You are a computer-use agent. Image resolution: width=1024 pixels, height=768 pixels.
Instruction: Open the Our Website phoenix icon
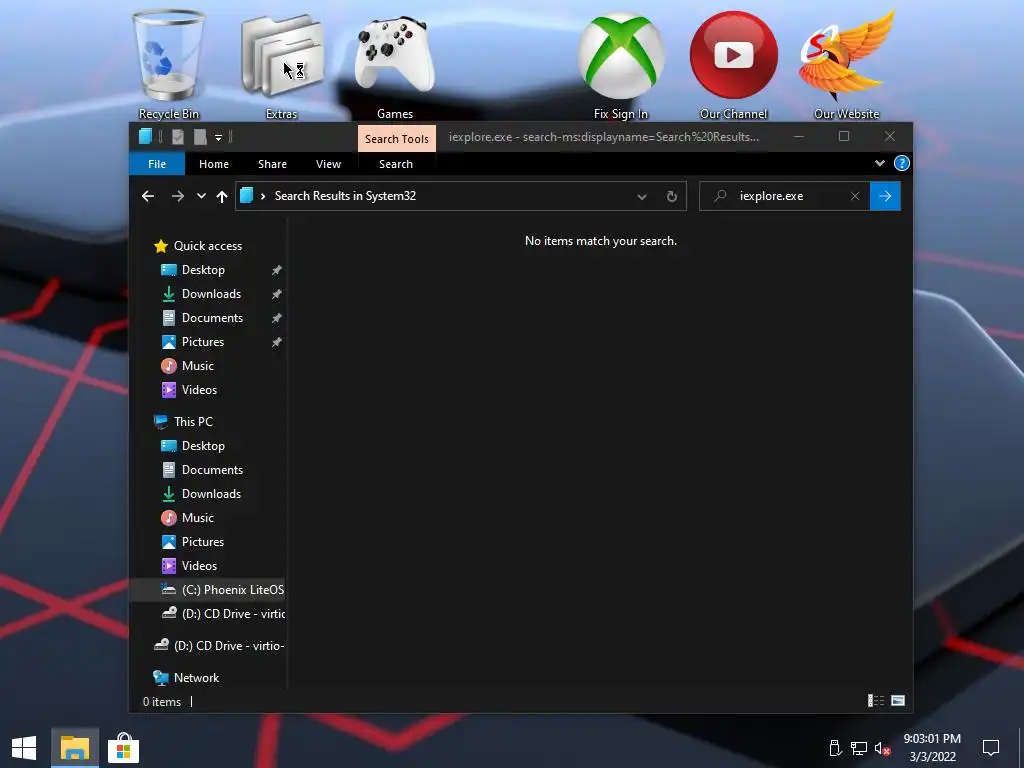click(x=846, y=65)
